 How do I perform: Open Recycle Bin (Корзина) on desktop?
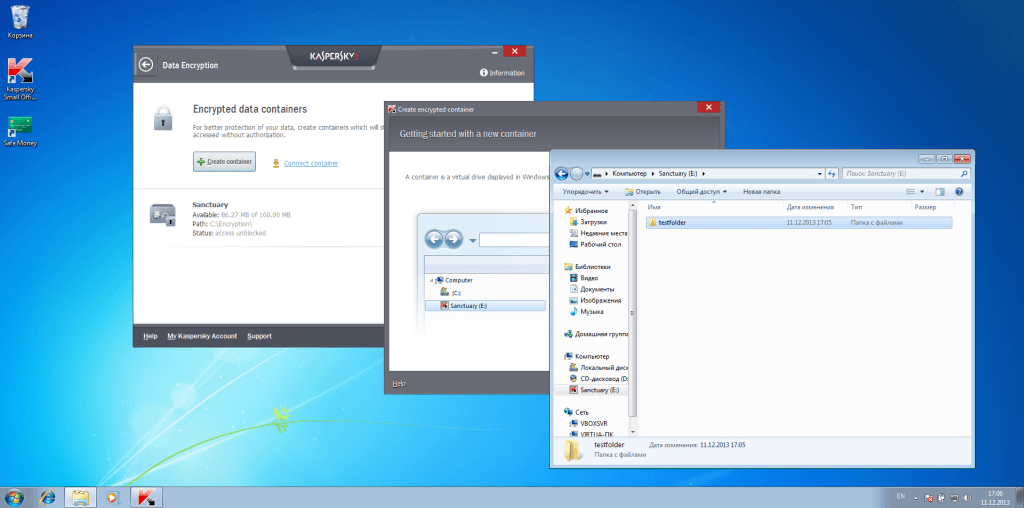tap(20, 22)
